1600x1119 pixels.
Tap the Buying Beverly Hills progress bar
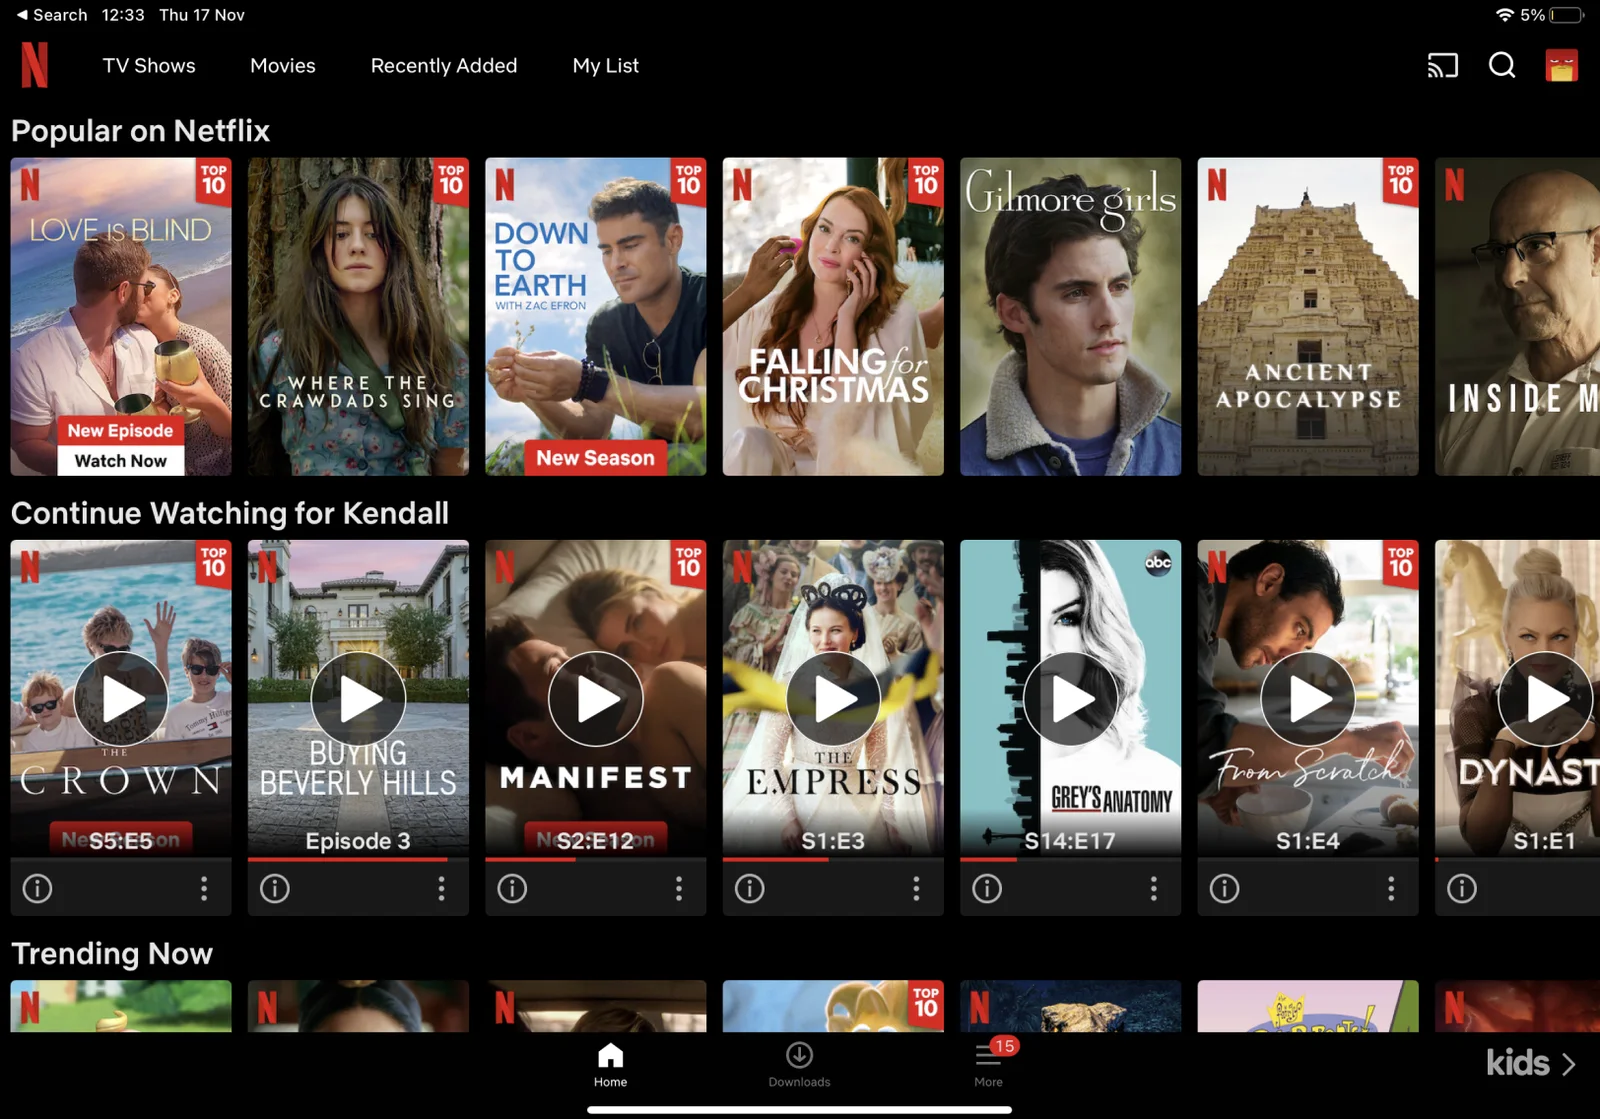358,859
